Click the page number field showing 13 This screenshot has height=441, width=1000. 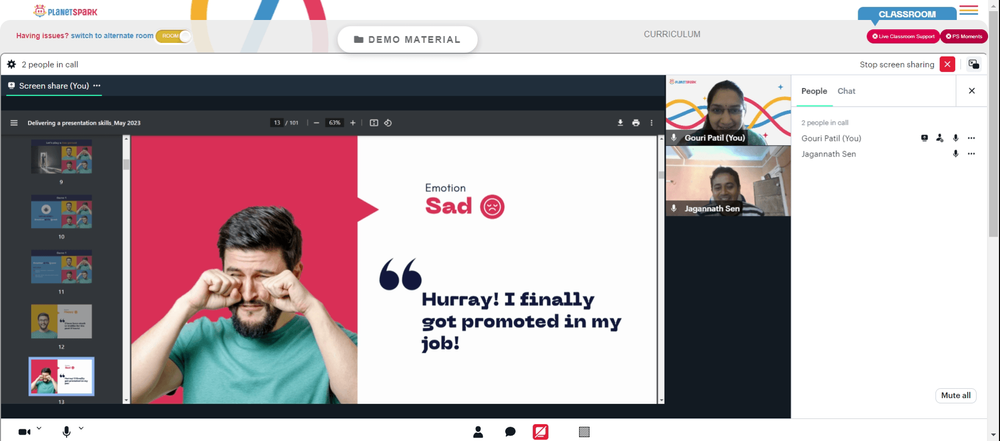(x=277, y=123)
